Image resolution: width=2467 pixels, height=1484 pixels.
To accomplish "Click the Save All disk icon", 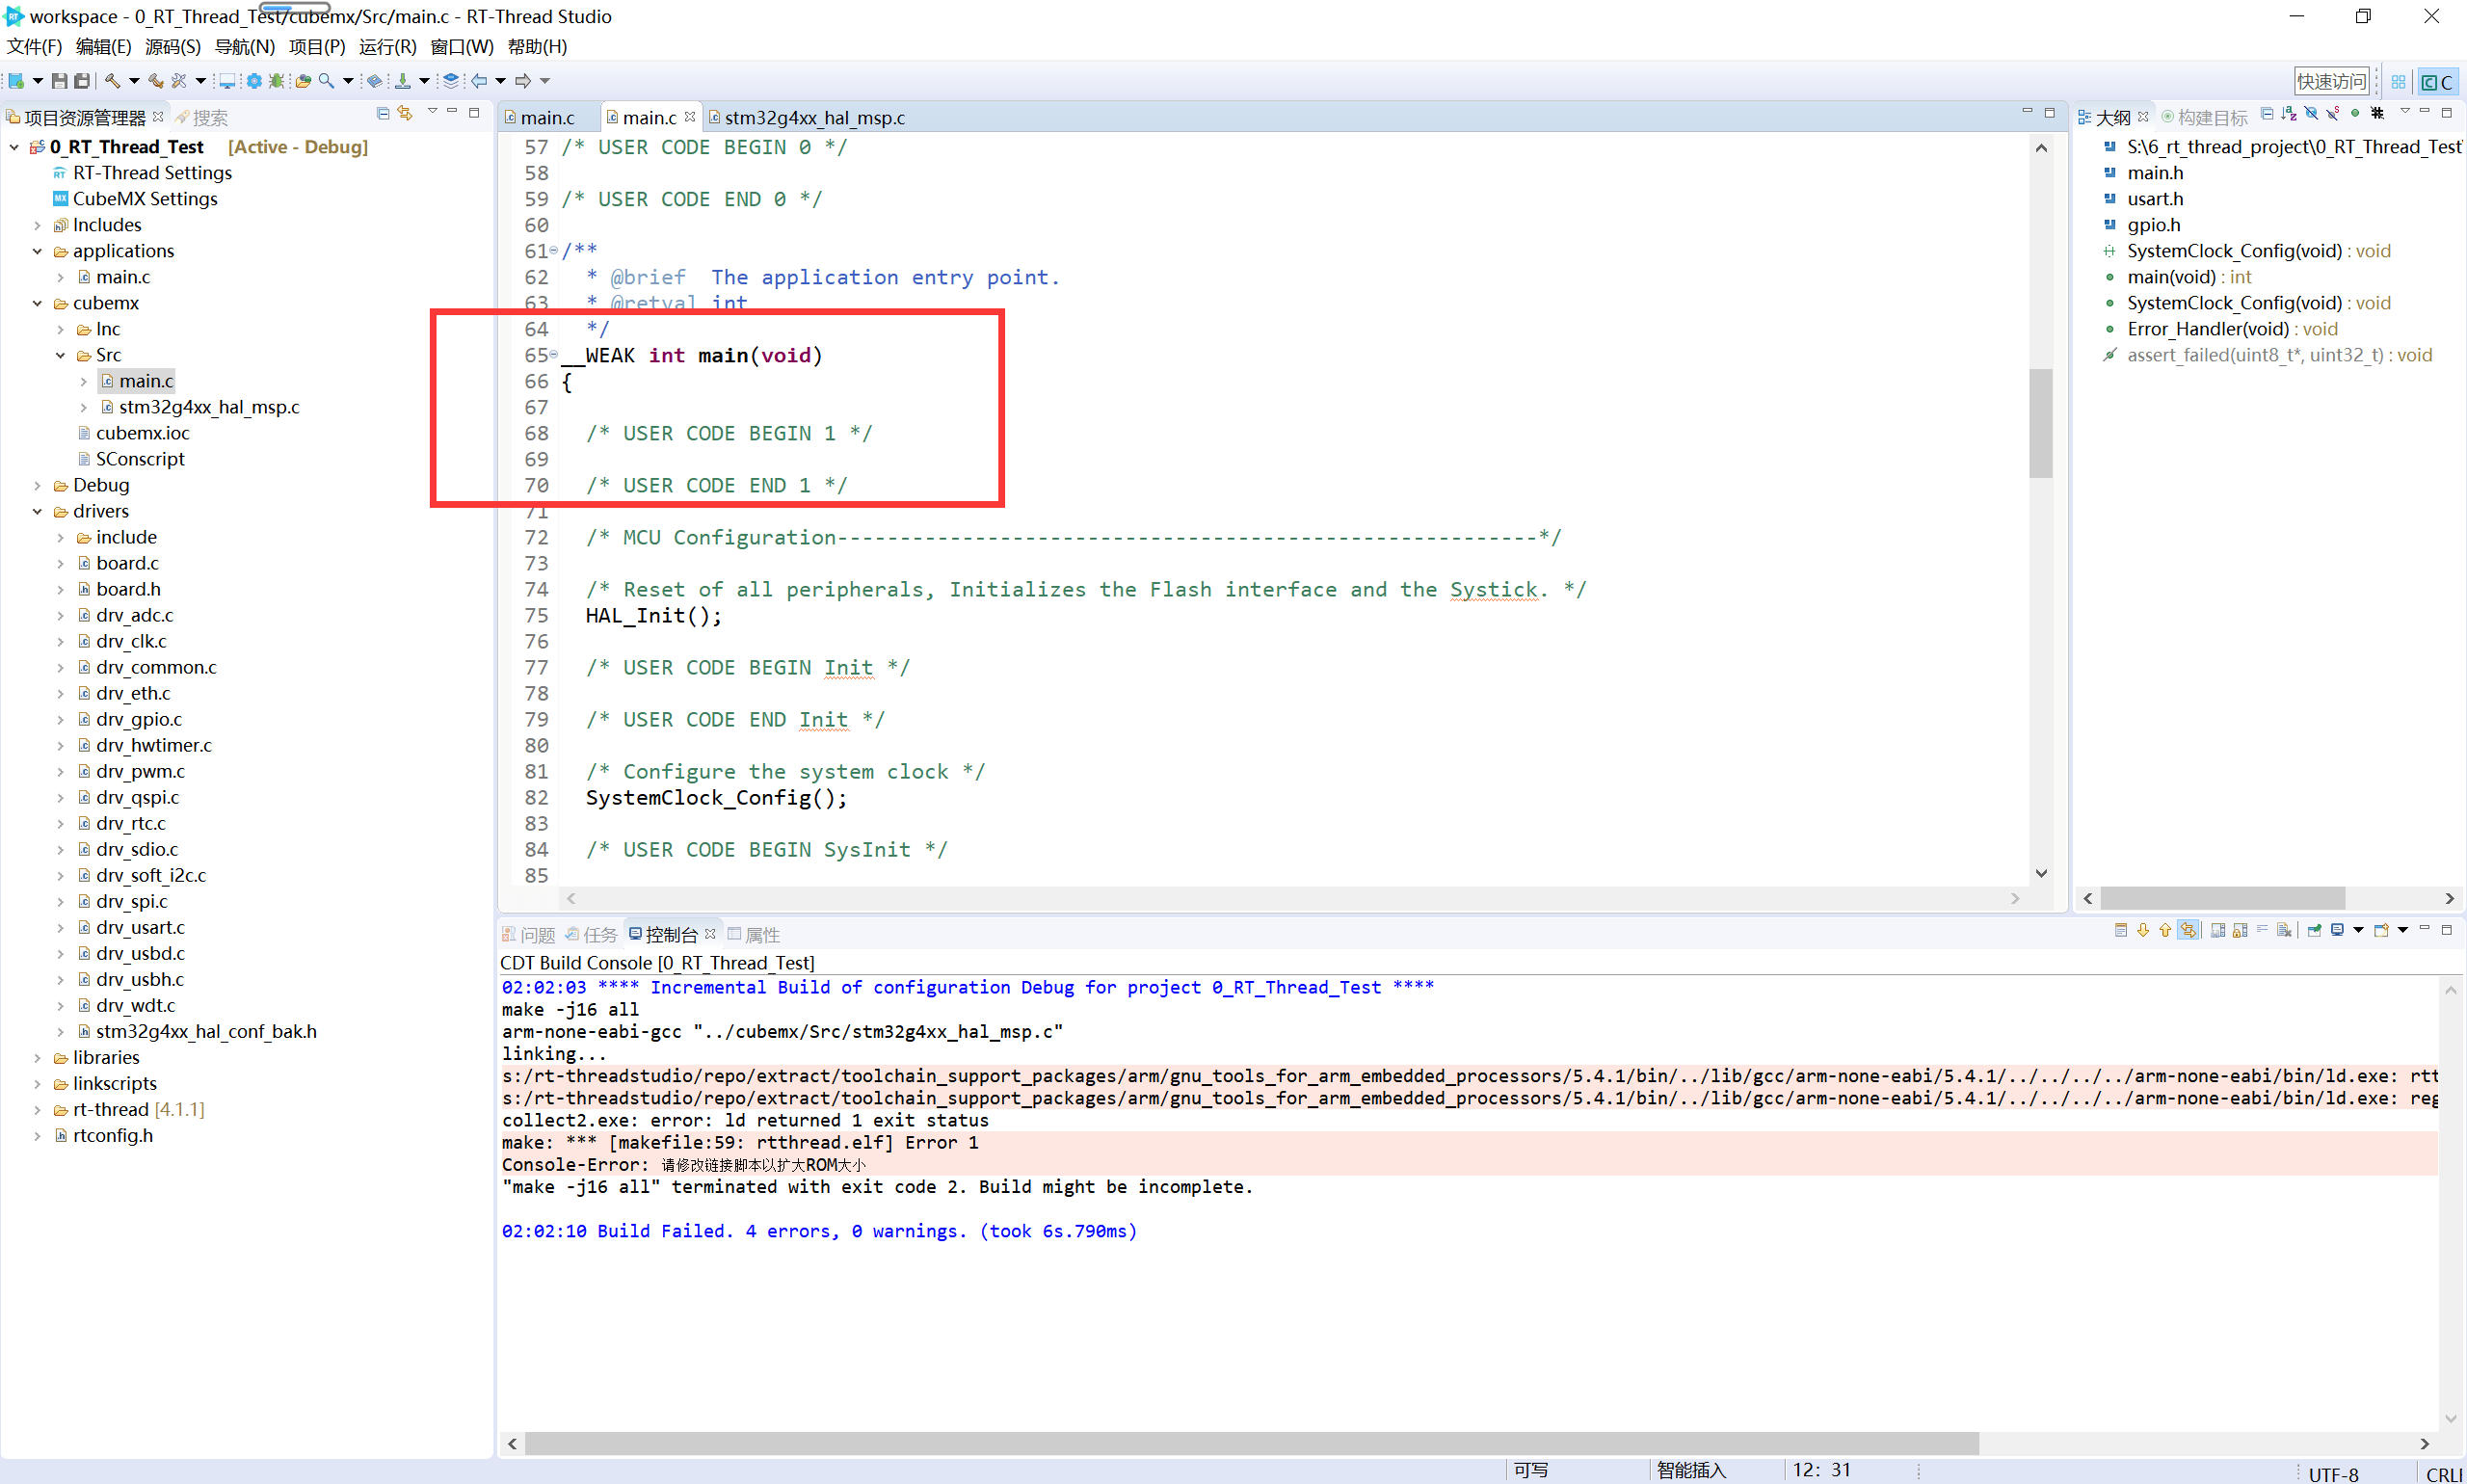I will click(x=82, y=81).
